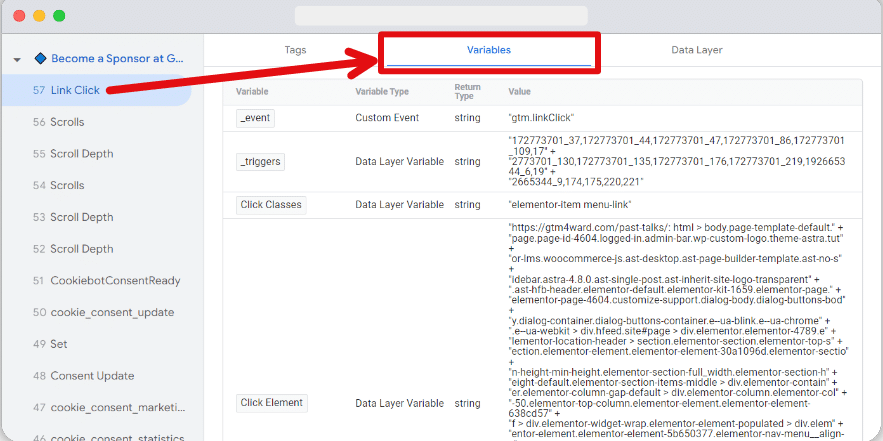883x441 pixels.
Task: Click the Click Element value text
Action: click(679, 331)
